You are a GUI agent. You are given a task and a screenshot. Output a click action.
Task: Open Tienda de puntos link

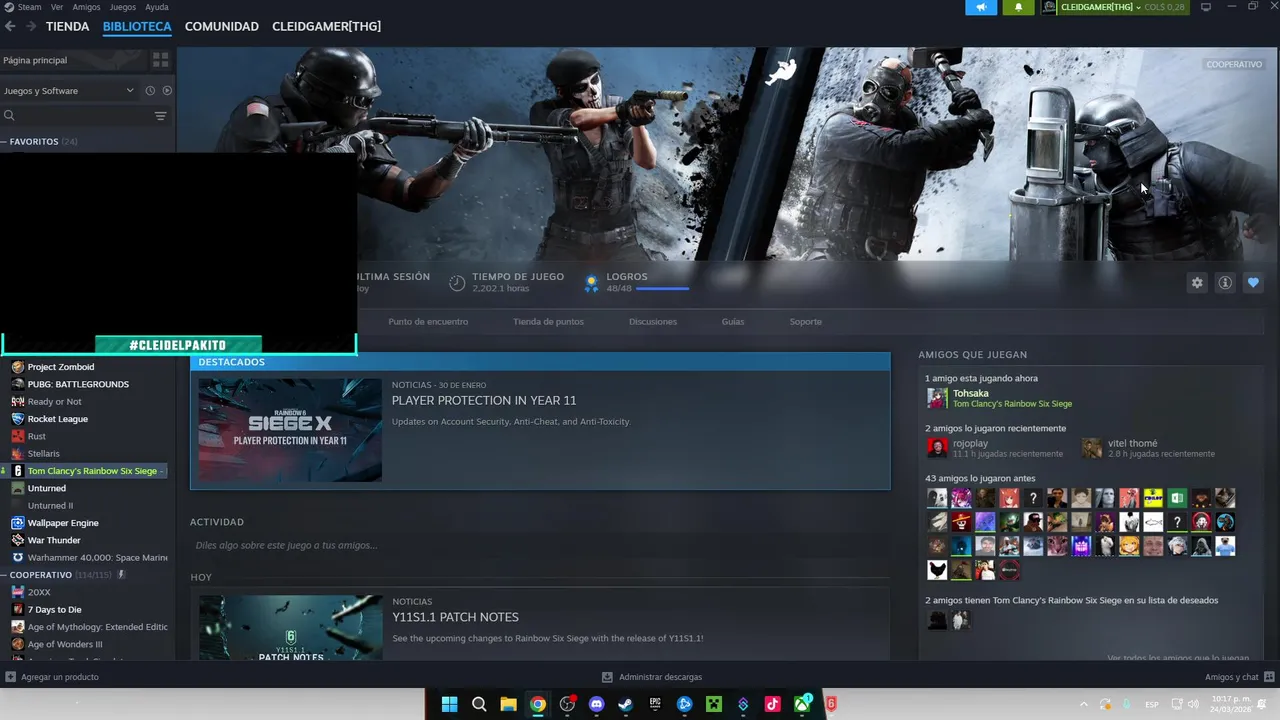click(x=548, y=322)
